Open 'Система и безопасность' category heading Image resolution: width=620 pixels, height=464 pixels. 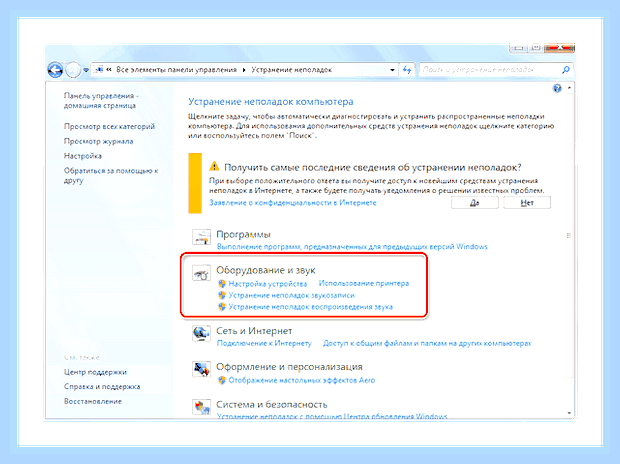tap(272, 405)
